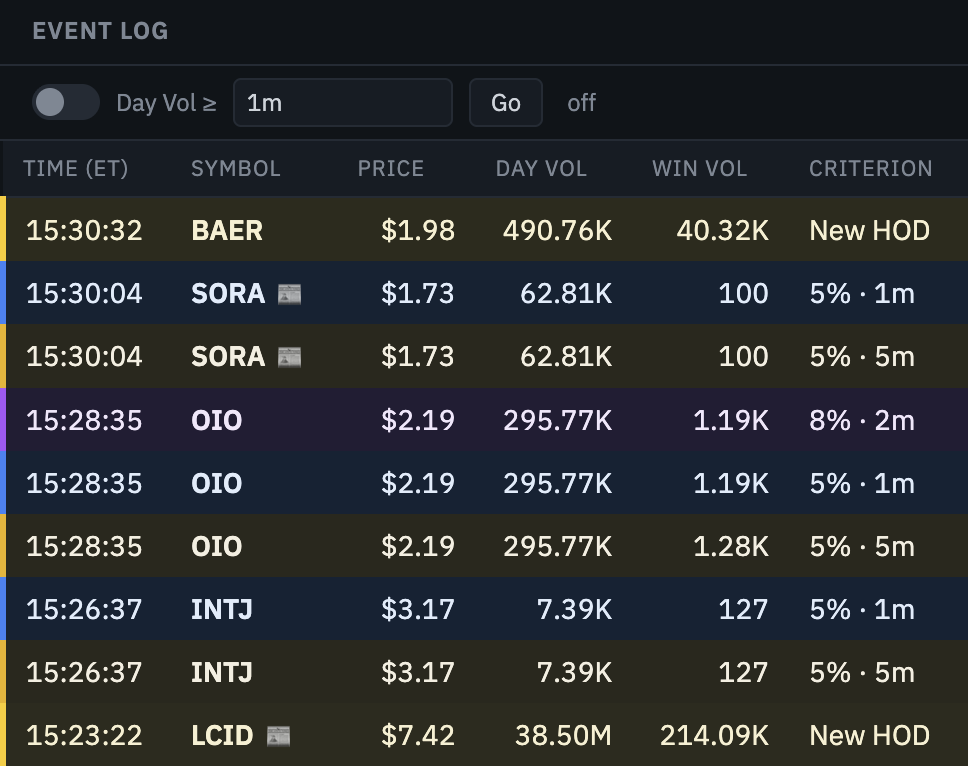Click window volume 40.32K
Screen dimensions: 968x766
click(x=722, y=230)
